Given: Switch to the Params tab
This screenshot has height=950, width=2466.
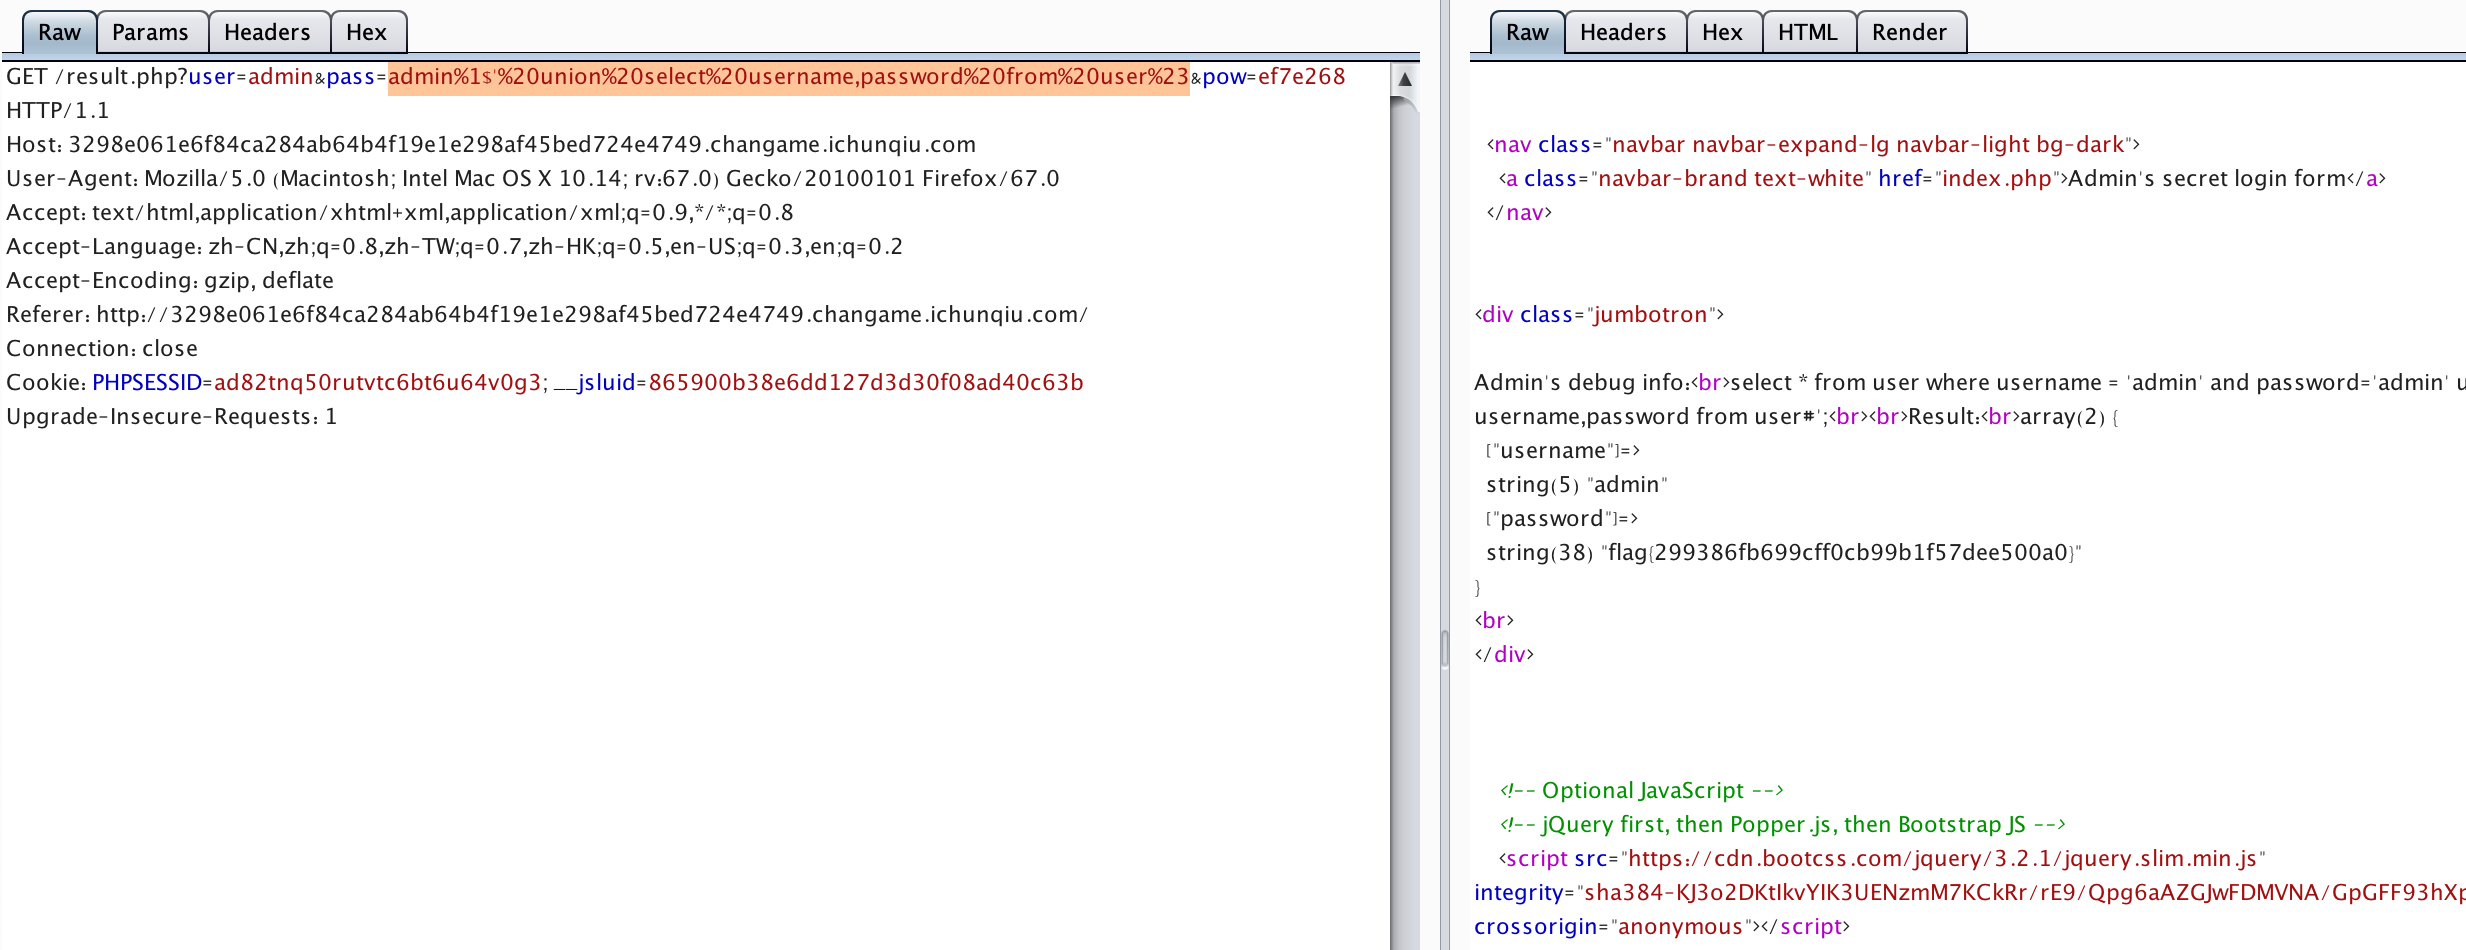Looking at the screenshot, I should coord(151,32).
